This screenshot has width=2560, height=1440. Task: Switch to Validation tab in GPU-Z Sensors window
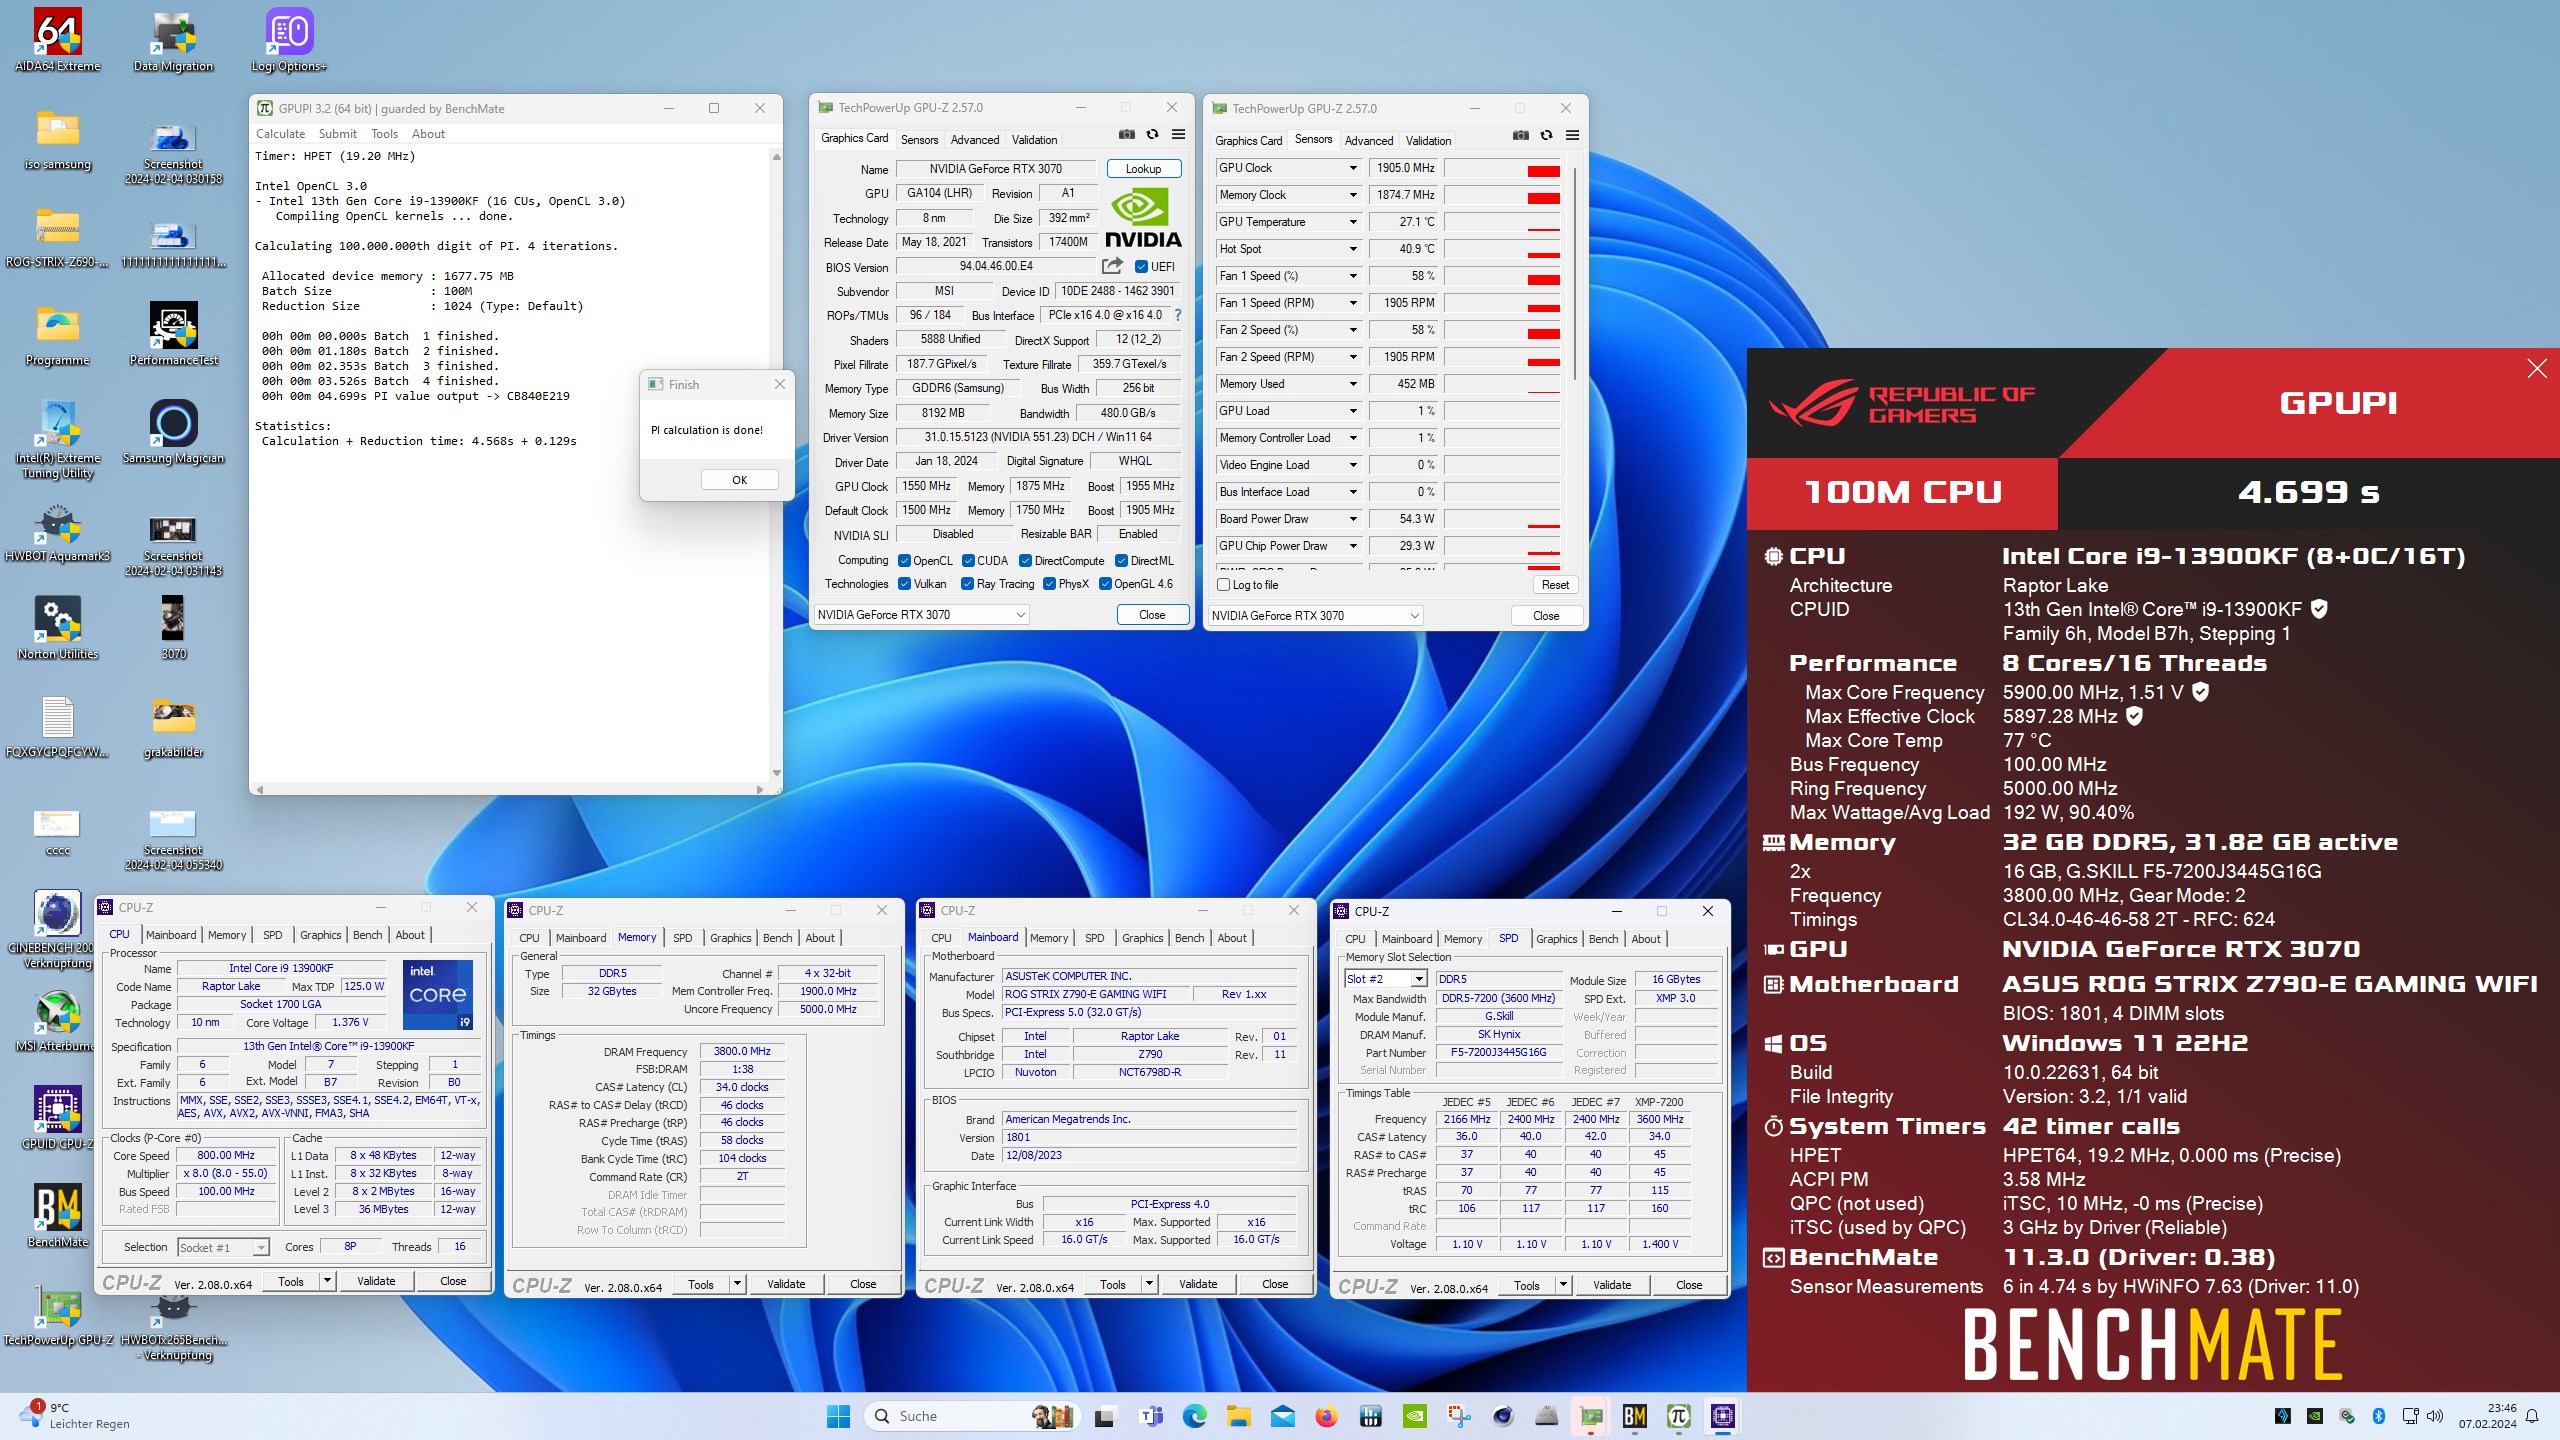(x=1428, y=141)
